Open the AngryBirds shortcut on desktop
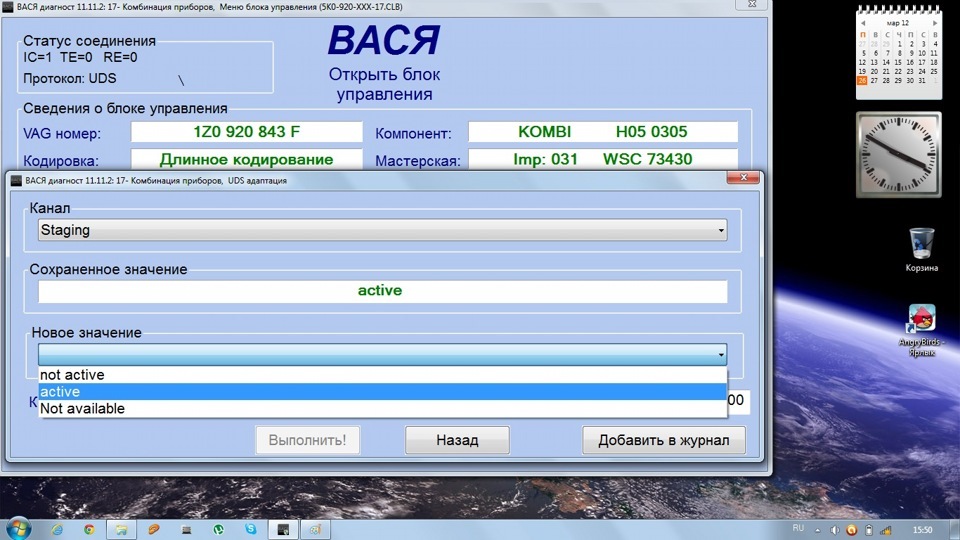Image resolution: width=960 pixels, height=540 pixels. point(921,330)
